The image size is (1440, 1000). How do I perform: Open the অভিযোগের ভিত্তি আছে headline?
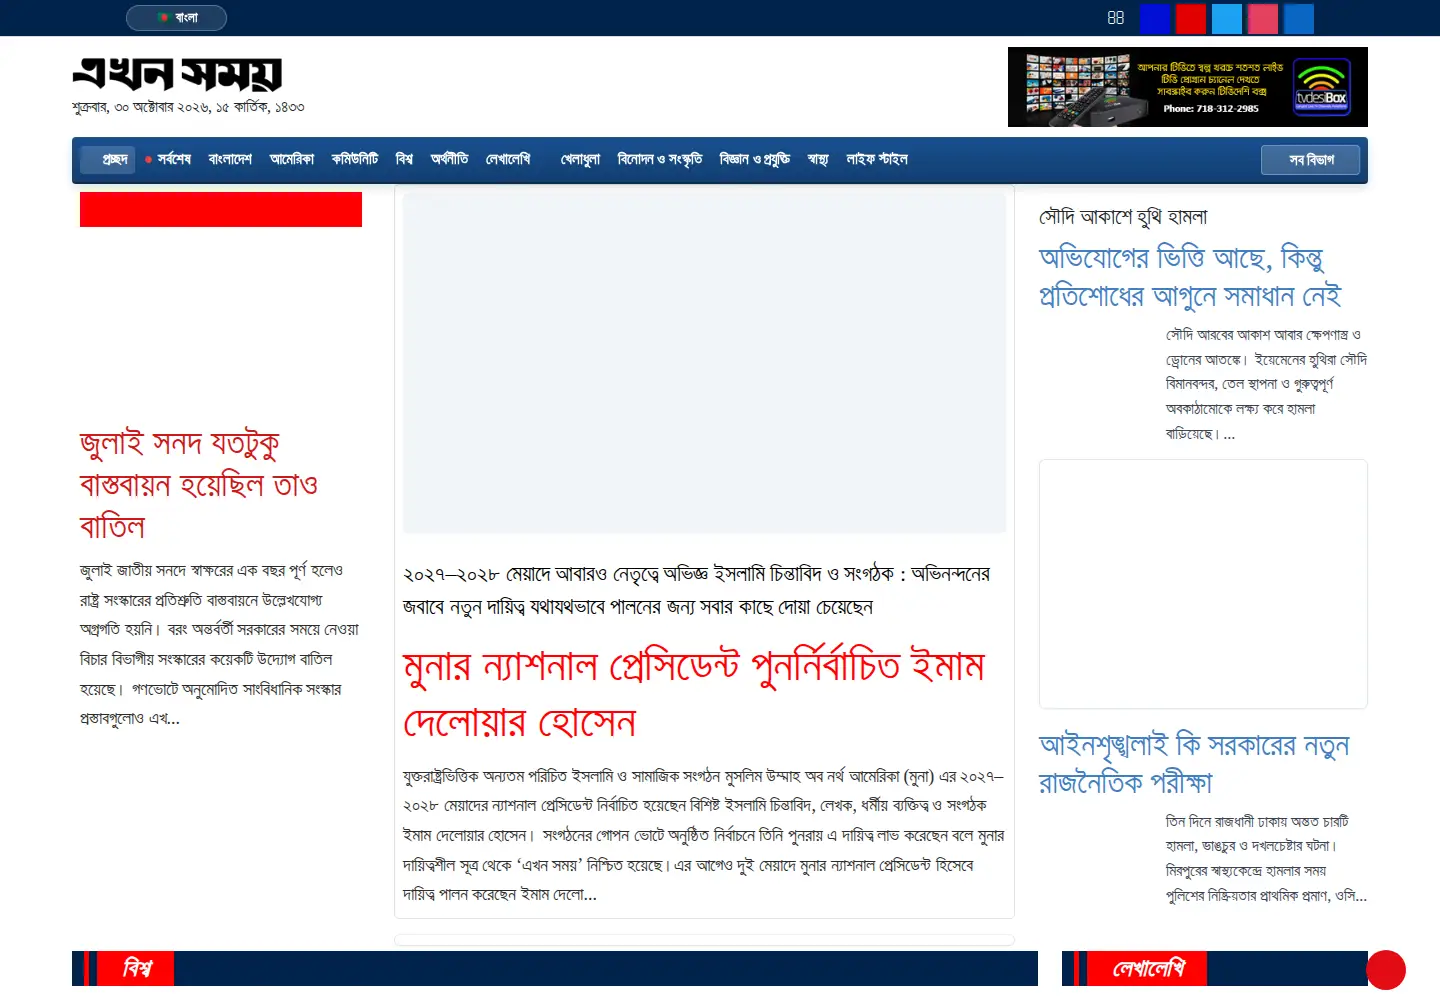coord(1190,277)
